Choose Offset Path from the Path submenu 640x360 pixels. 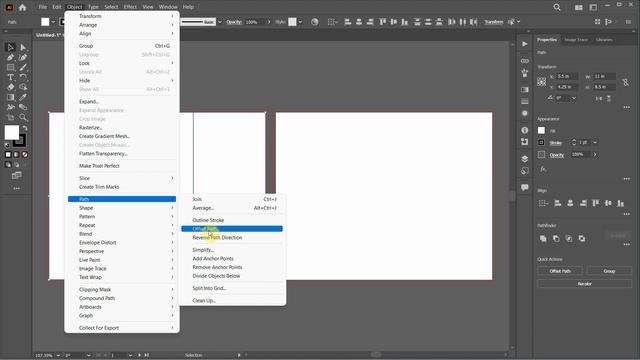(232, 229)
